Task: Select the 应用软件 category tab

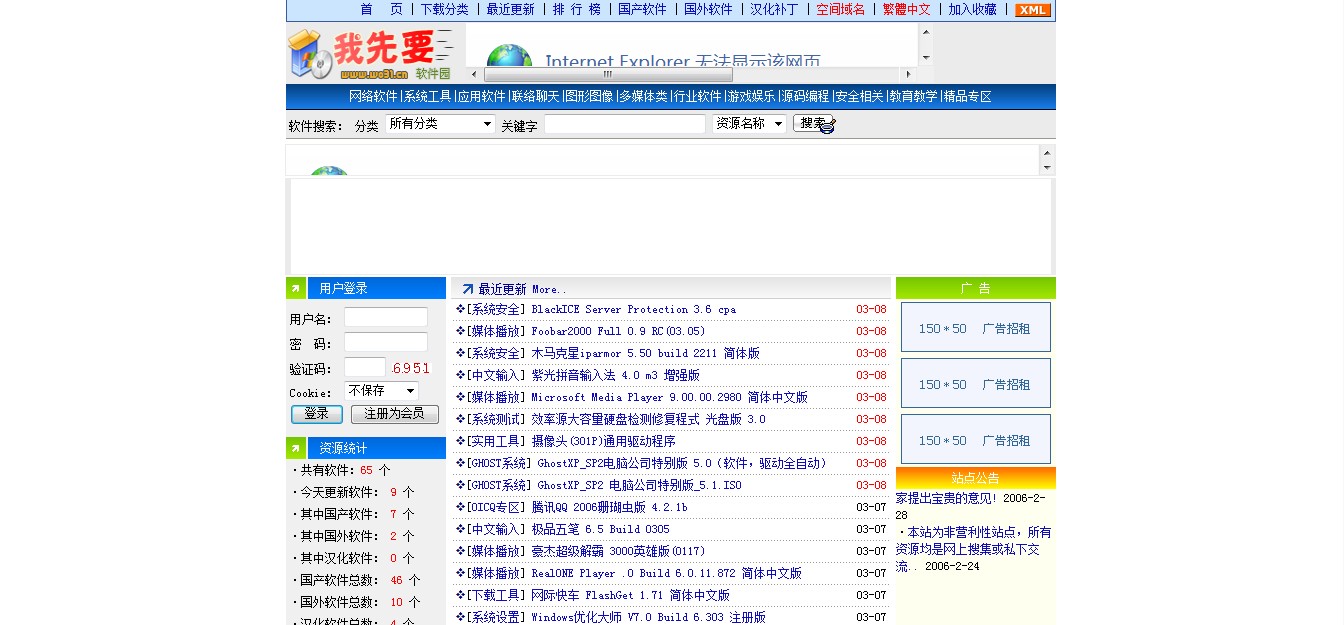Action: [481, 97]
